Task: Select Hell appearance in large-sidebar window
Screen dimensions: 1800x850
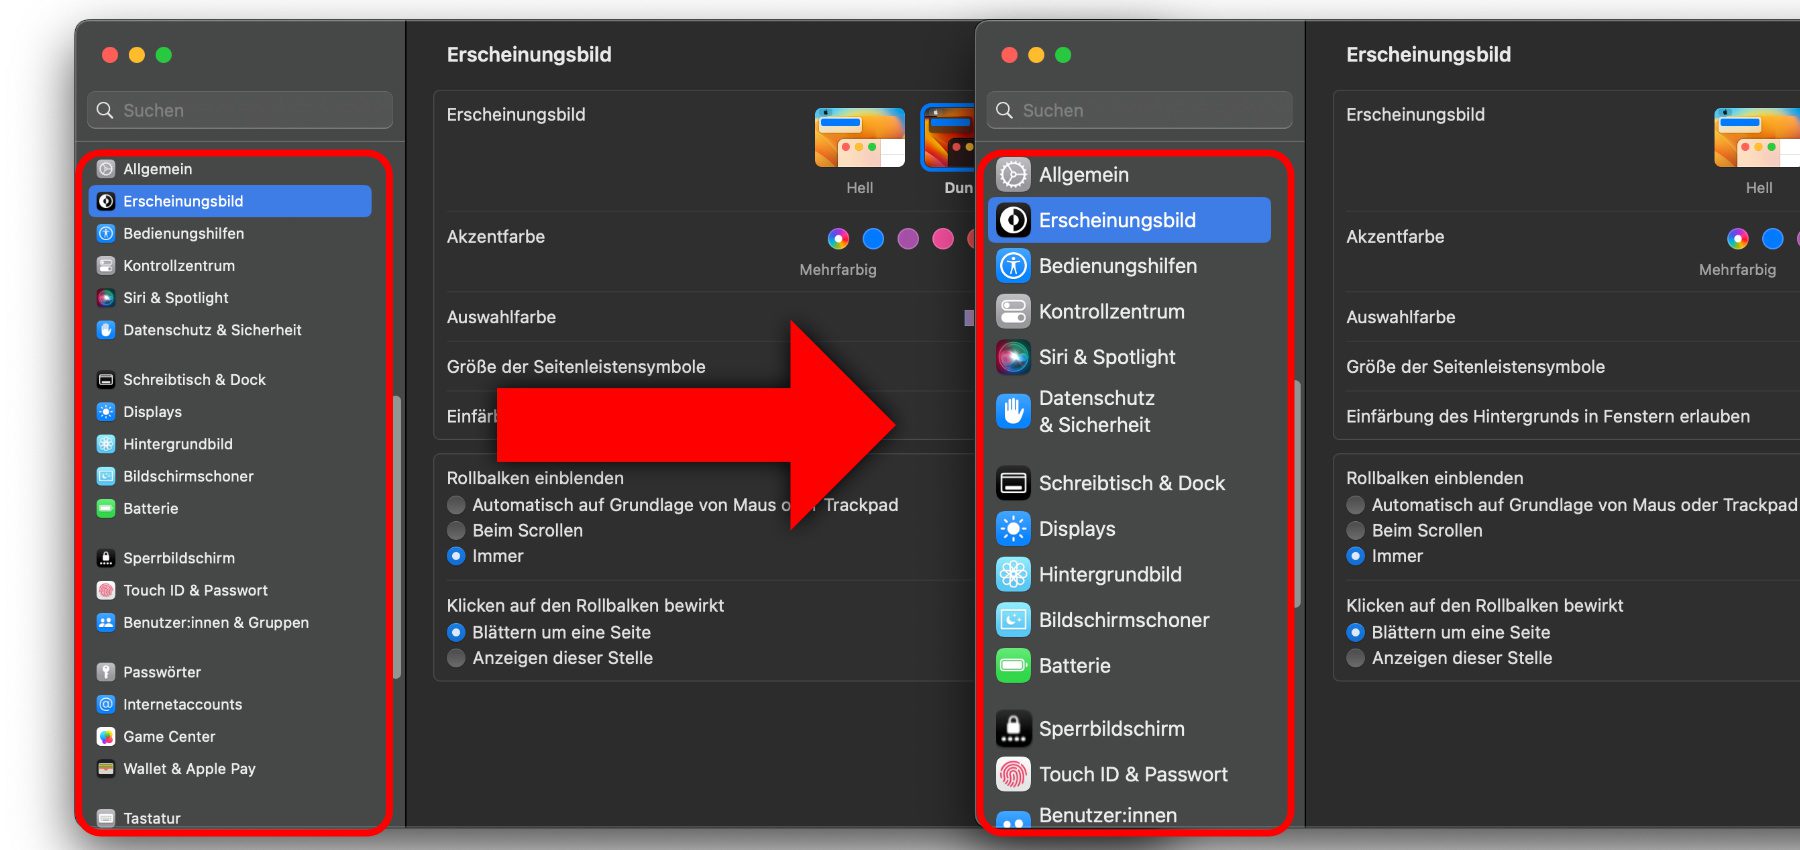Action: [1756, 139]
